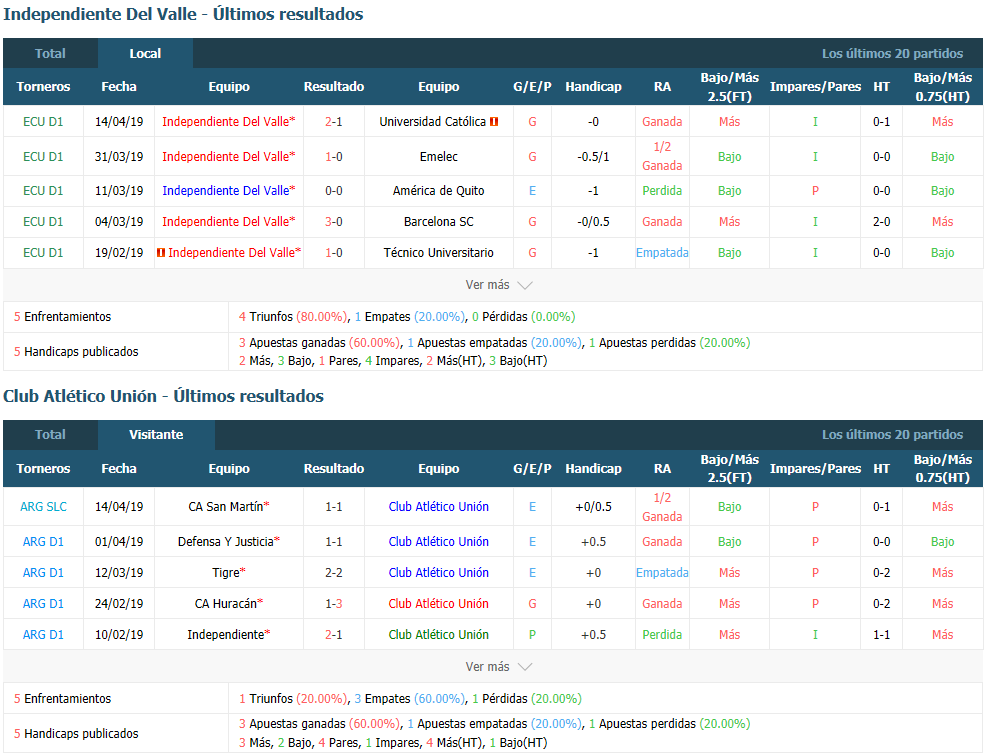
Task: Open the Tigre team link
Action: coord(226,573)
